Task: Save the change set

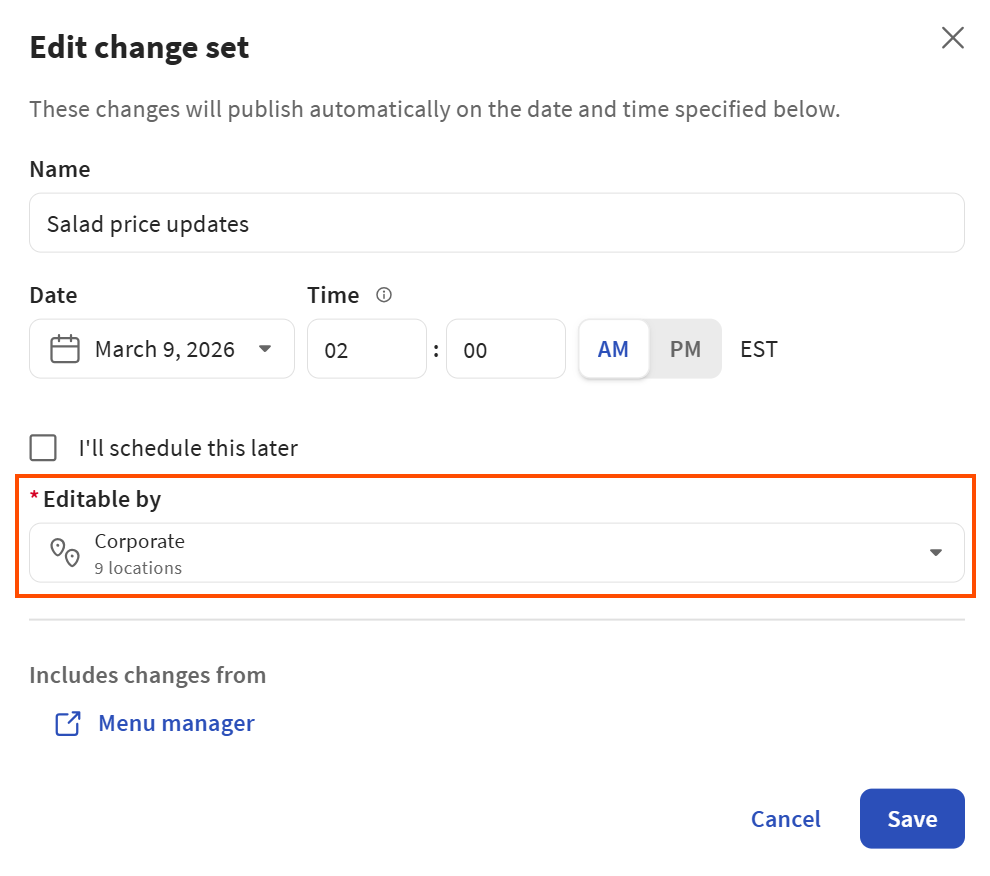Action: 911,818
